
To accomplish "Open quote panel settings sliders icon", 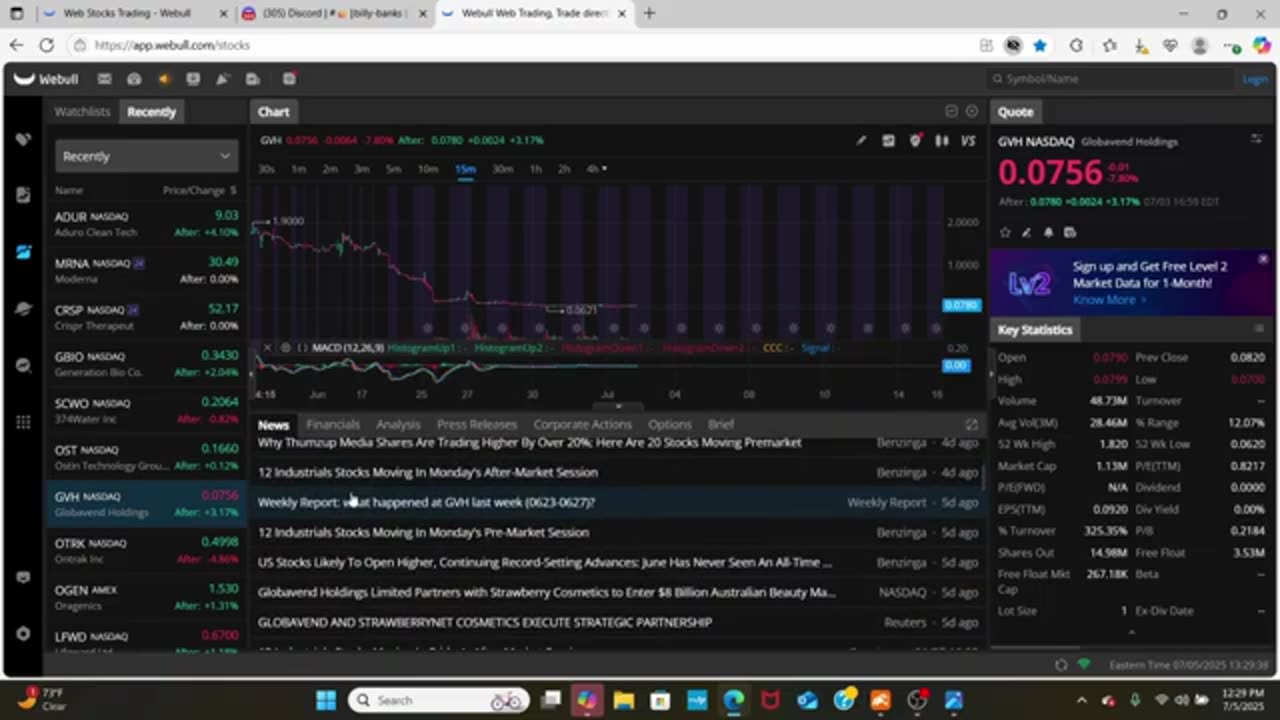I will (x=1257, y=139).
